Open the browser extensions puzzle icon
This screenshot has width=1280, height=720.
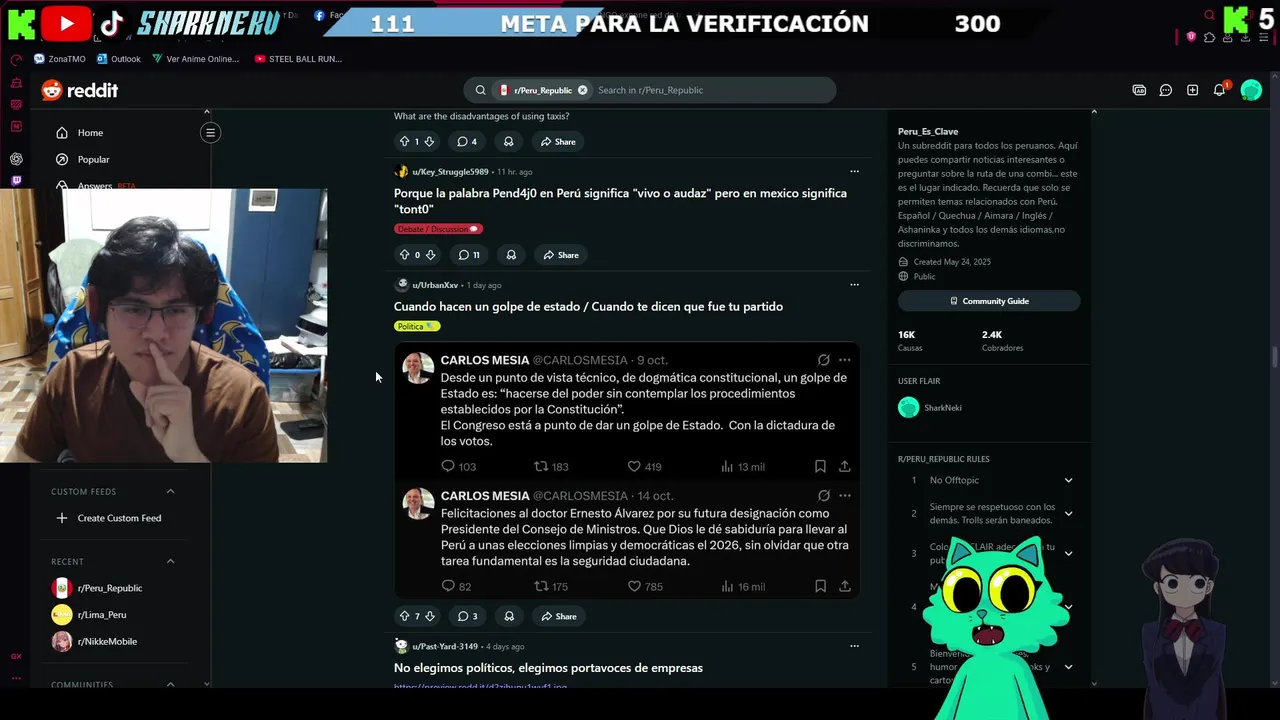[x=1210, y=37]
